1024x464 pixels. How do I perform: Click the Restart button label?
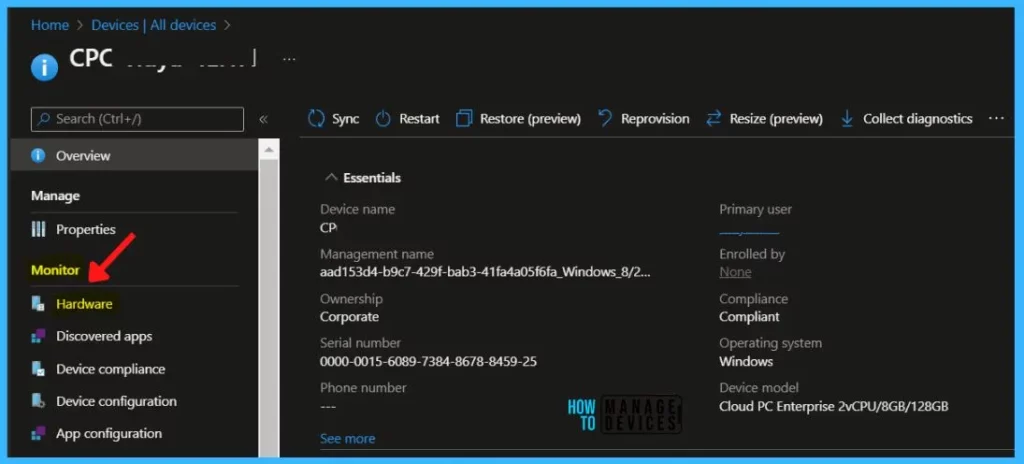(x=419, y=119)
